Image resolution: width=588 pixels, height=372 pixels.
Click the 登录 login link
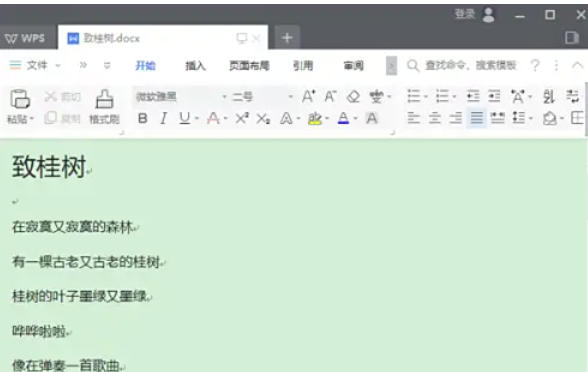[465, 14]
